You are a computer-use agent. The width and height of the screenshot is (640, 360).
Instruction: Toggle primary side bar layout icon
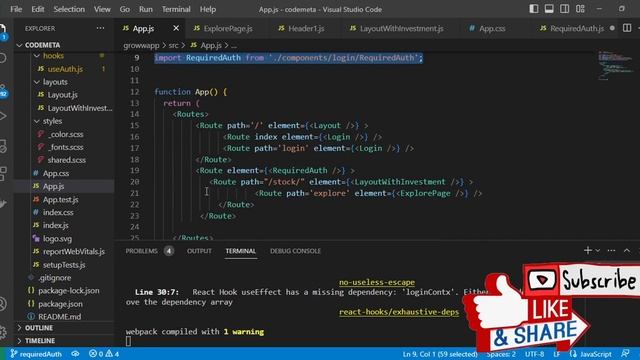click(533, 9)
